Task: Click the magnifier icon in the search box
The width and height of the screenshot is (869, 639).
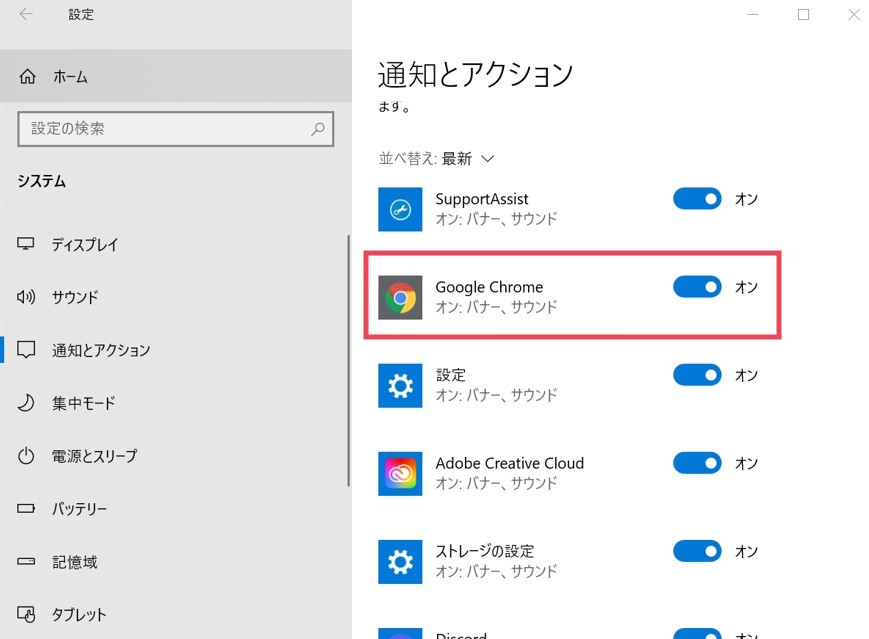Action: 318,129
